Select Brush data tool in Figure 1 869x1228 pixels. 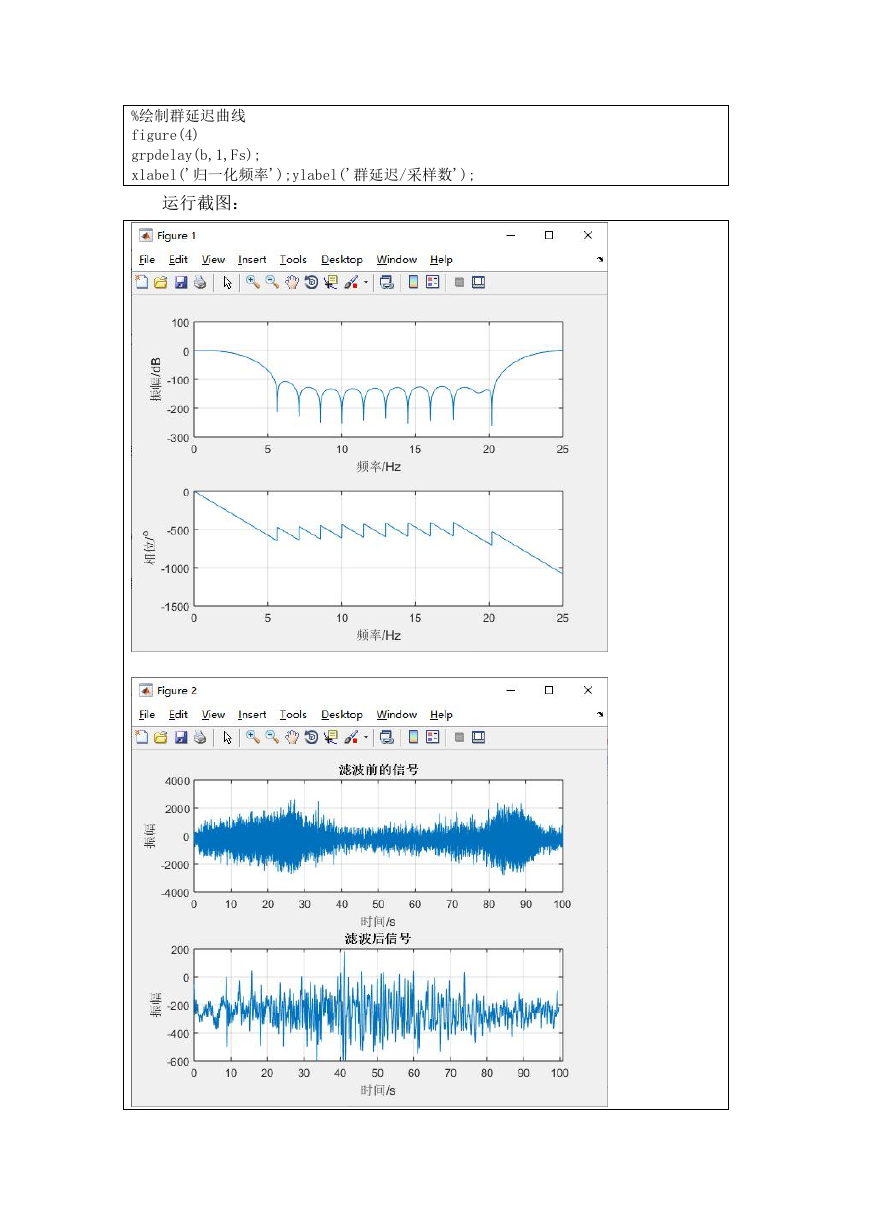click(350, 283)
